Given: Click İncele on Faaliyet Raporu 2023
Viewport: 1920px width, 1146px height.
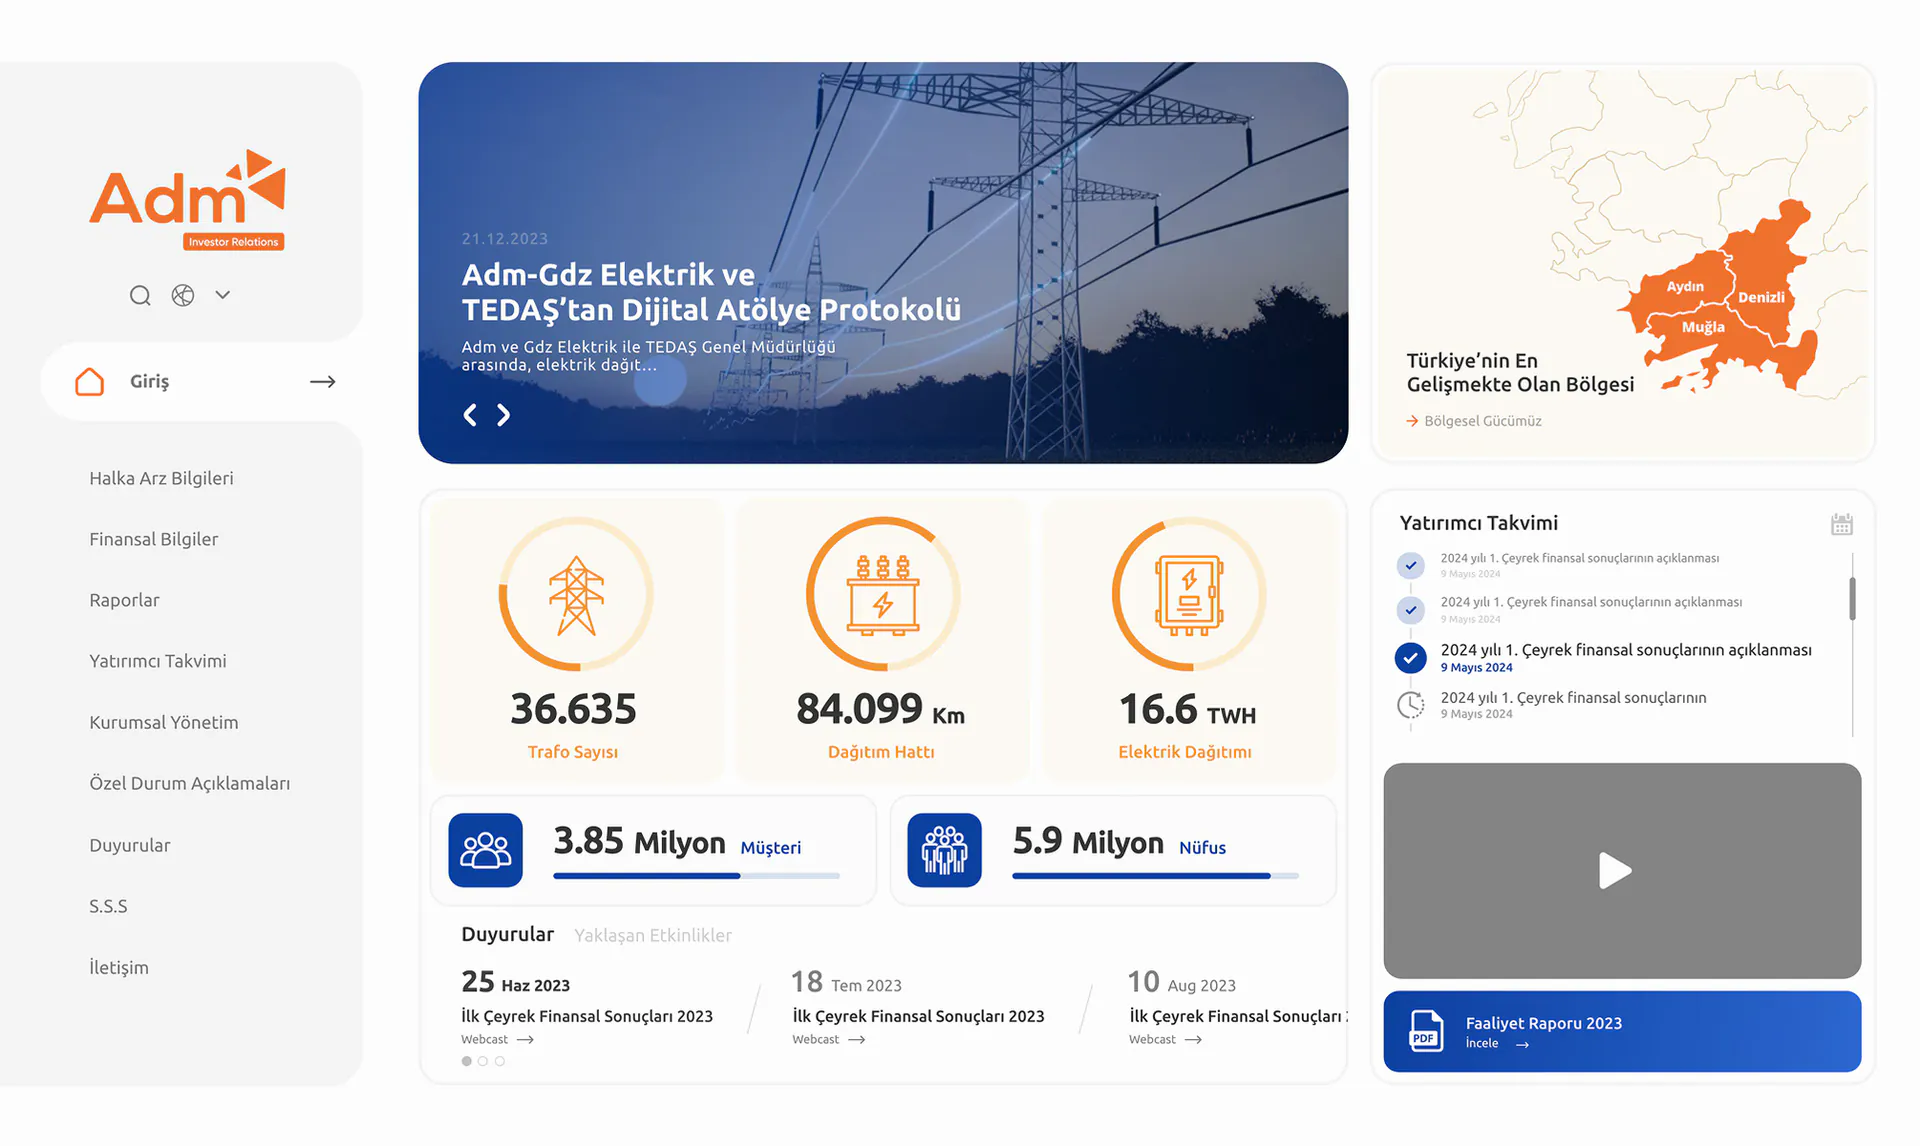Looking at the screenshot, I should point(1497,1044).
